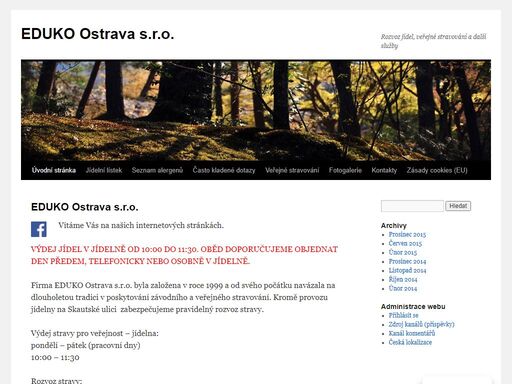512x384 pixels.
Task: Click the Hledat search button
Action: pos(458,206)
